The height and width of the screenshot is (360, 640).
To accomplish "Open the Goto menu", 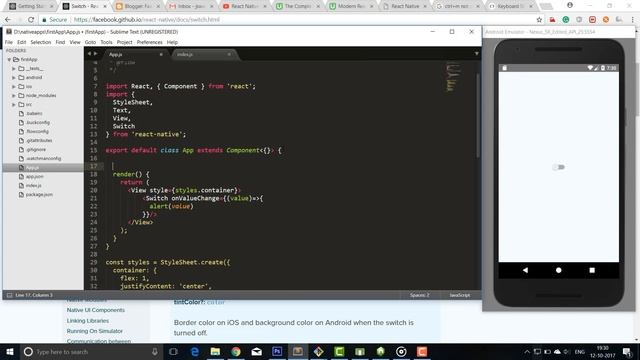I will tap(90, 42).
